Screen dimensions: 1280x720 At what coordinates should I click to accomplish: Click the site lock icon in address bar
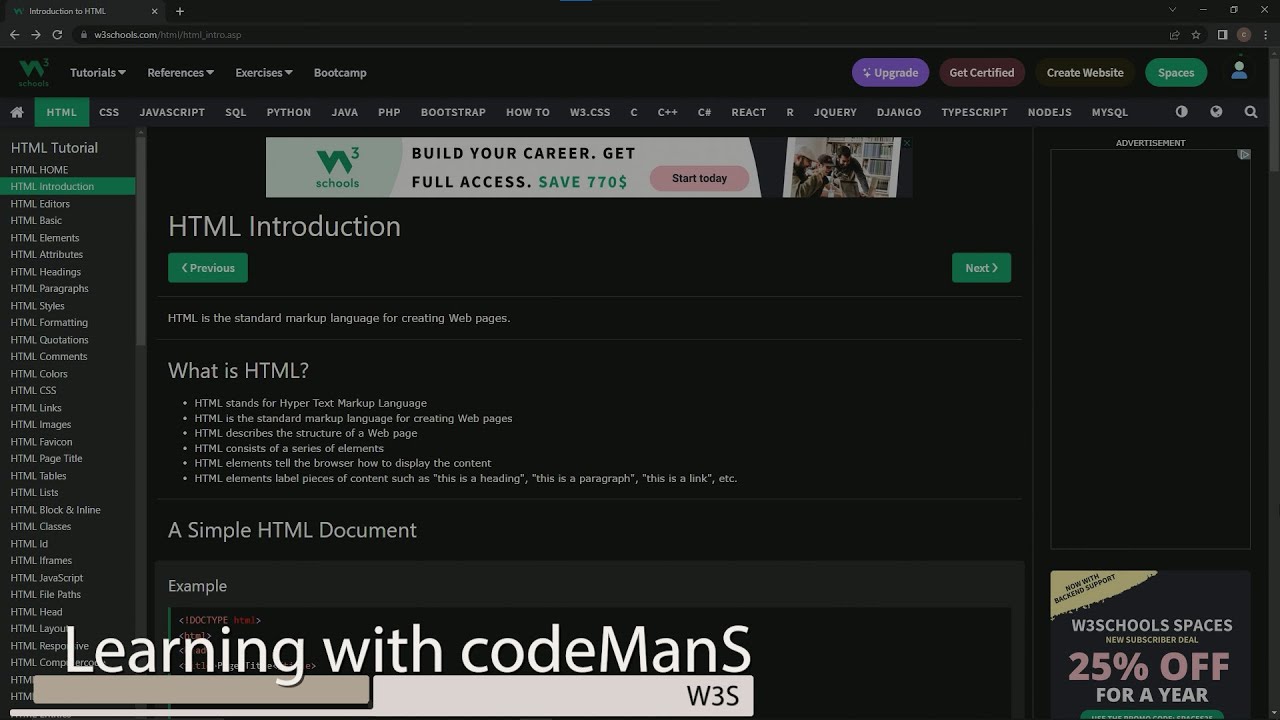[x=84, y=35]
